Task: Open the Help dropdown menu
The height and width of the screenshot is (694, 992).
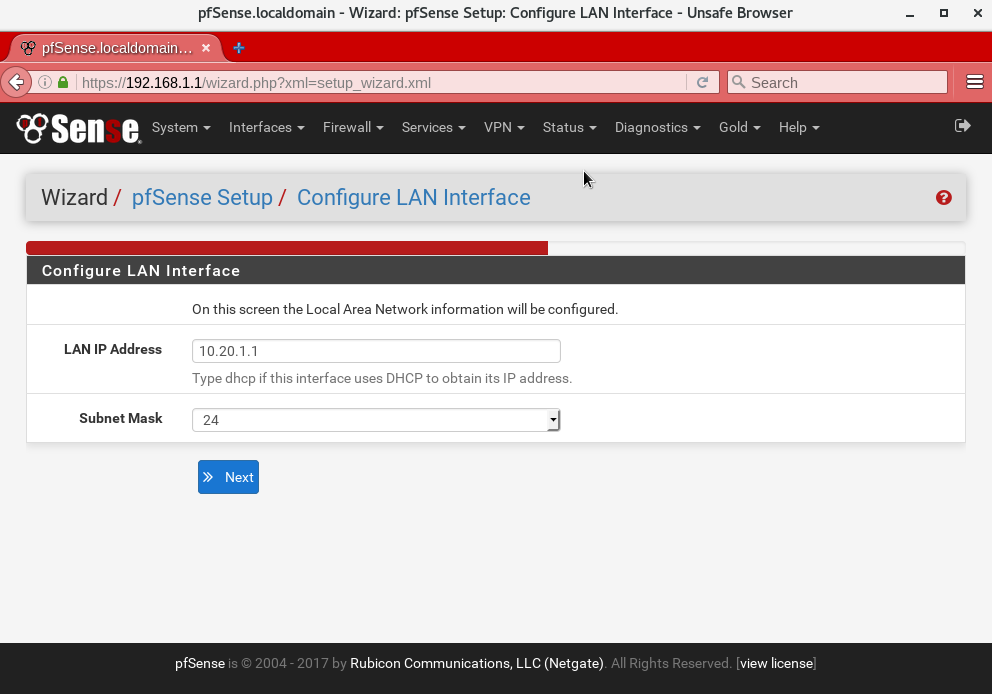Action: (x=799, y=128)
